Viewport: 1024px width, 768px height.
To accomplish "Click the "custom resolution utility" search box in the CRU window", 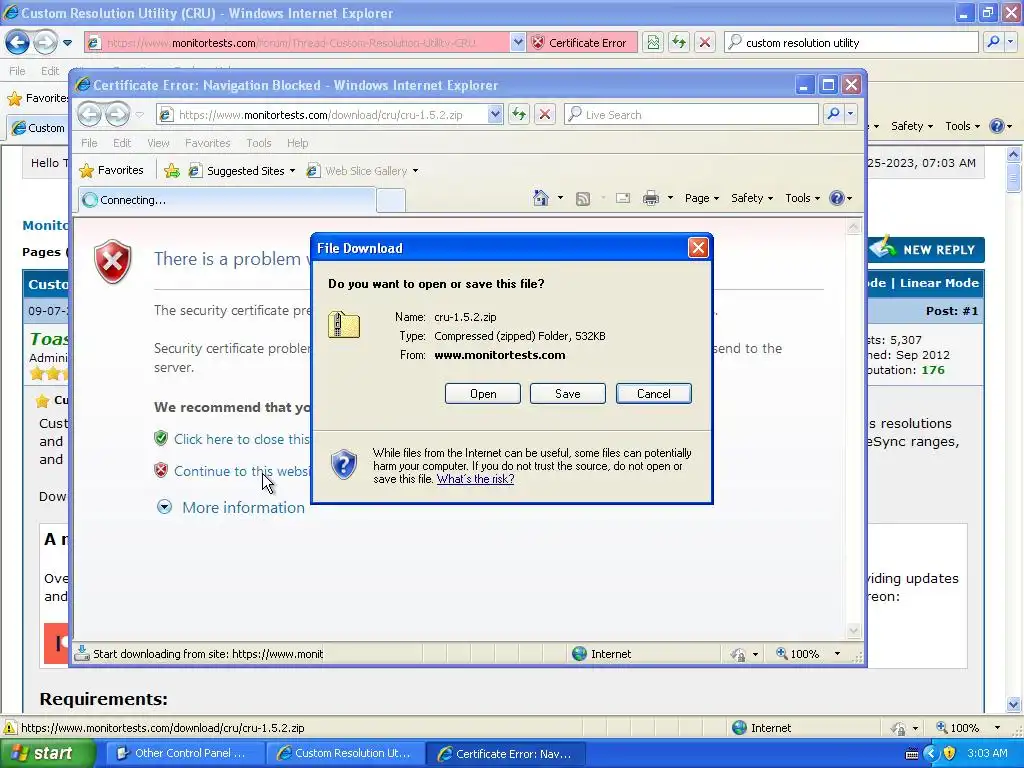I will (x=852, y=42).
